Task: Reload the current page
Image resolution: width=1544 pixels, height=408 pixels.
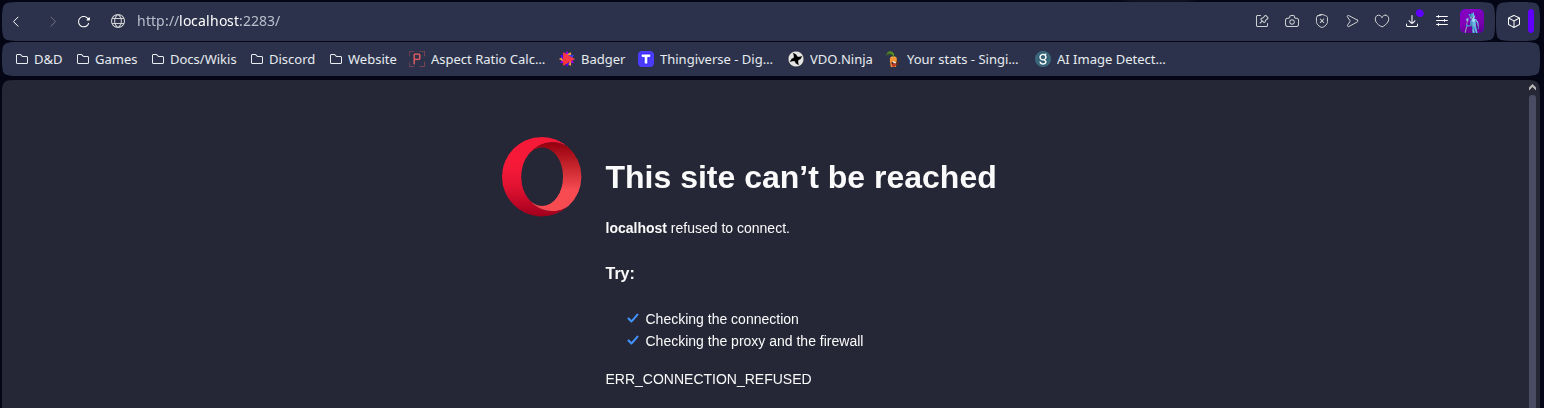Action: (x=84, y=21)
